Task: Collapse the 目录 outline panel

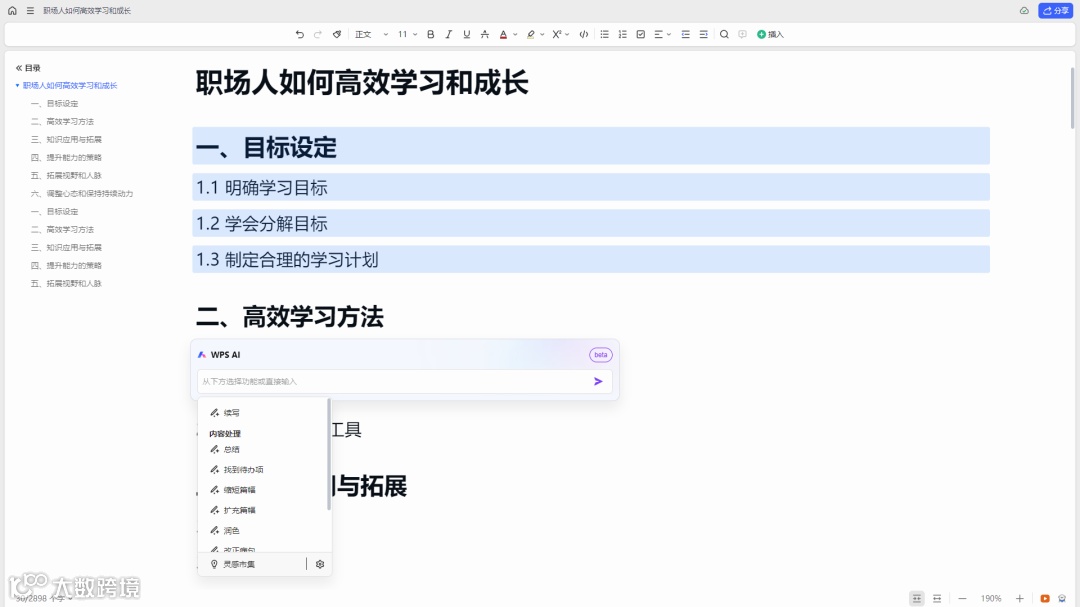Action: (19, 68)
